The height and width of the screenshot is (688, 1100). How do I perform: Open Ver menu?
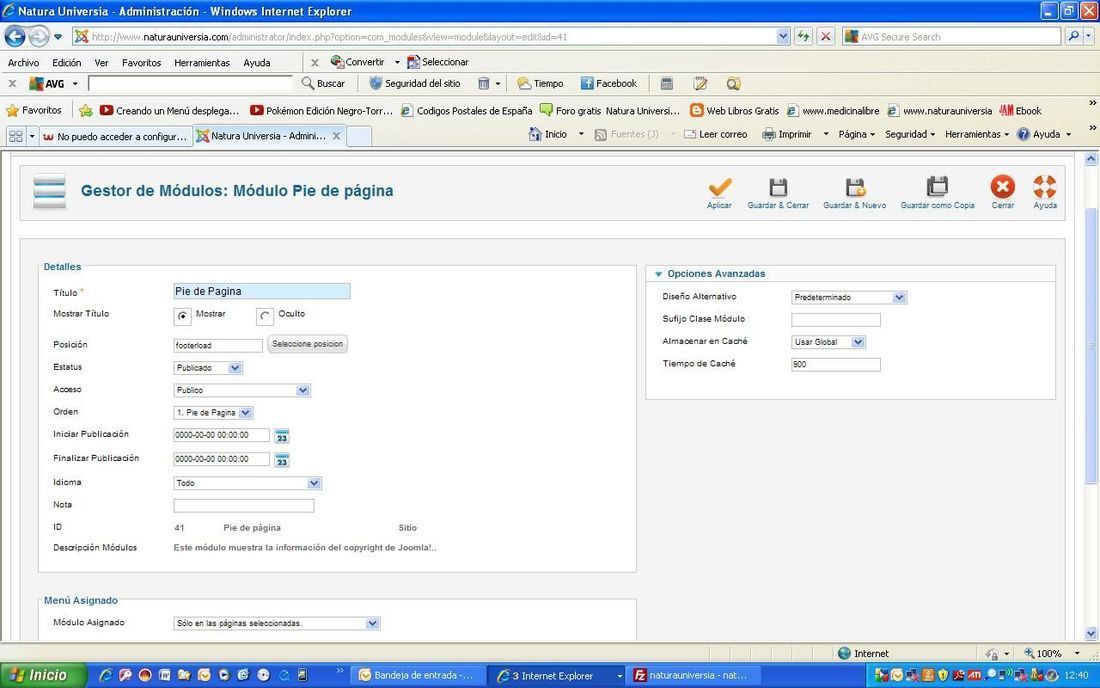pyautogui.click(x=102, y=62)
